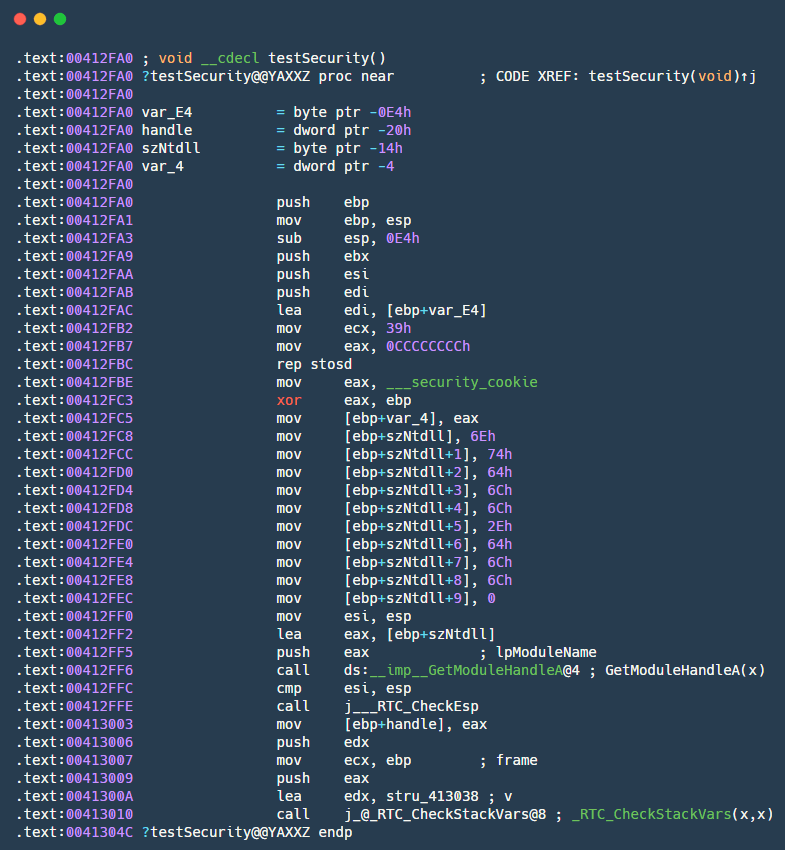Select the var_E4 variable definition
The image size is (785, 850).
click(276, 112)
